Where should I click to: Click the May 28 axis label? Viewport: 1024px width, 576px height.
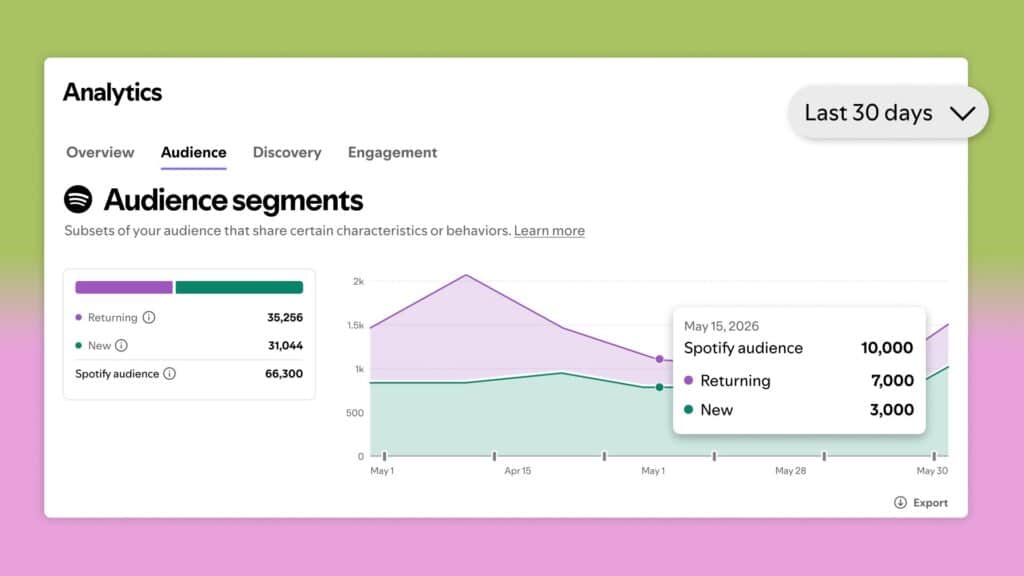(790, 470)
